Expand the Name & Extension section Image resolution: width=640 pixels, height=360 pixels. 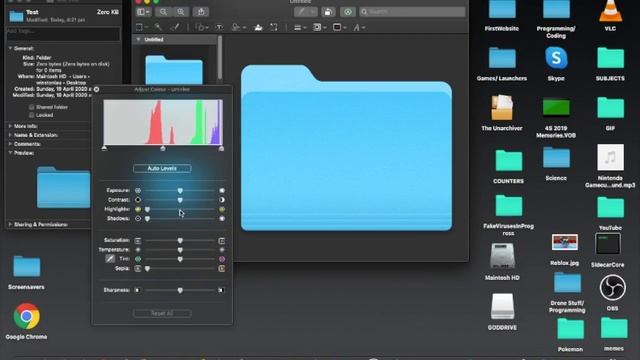pos(10,135)
